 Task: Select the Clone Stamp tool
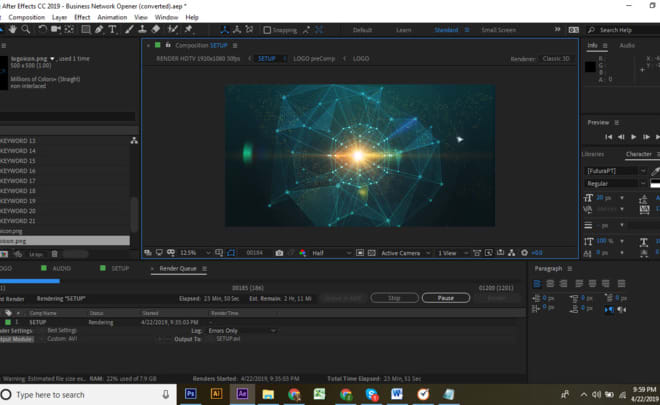(143, 29)
